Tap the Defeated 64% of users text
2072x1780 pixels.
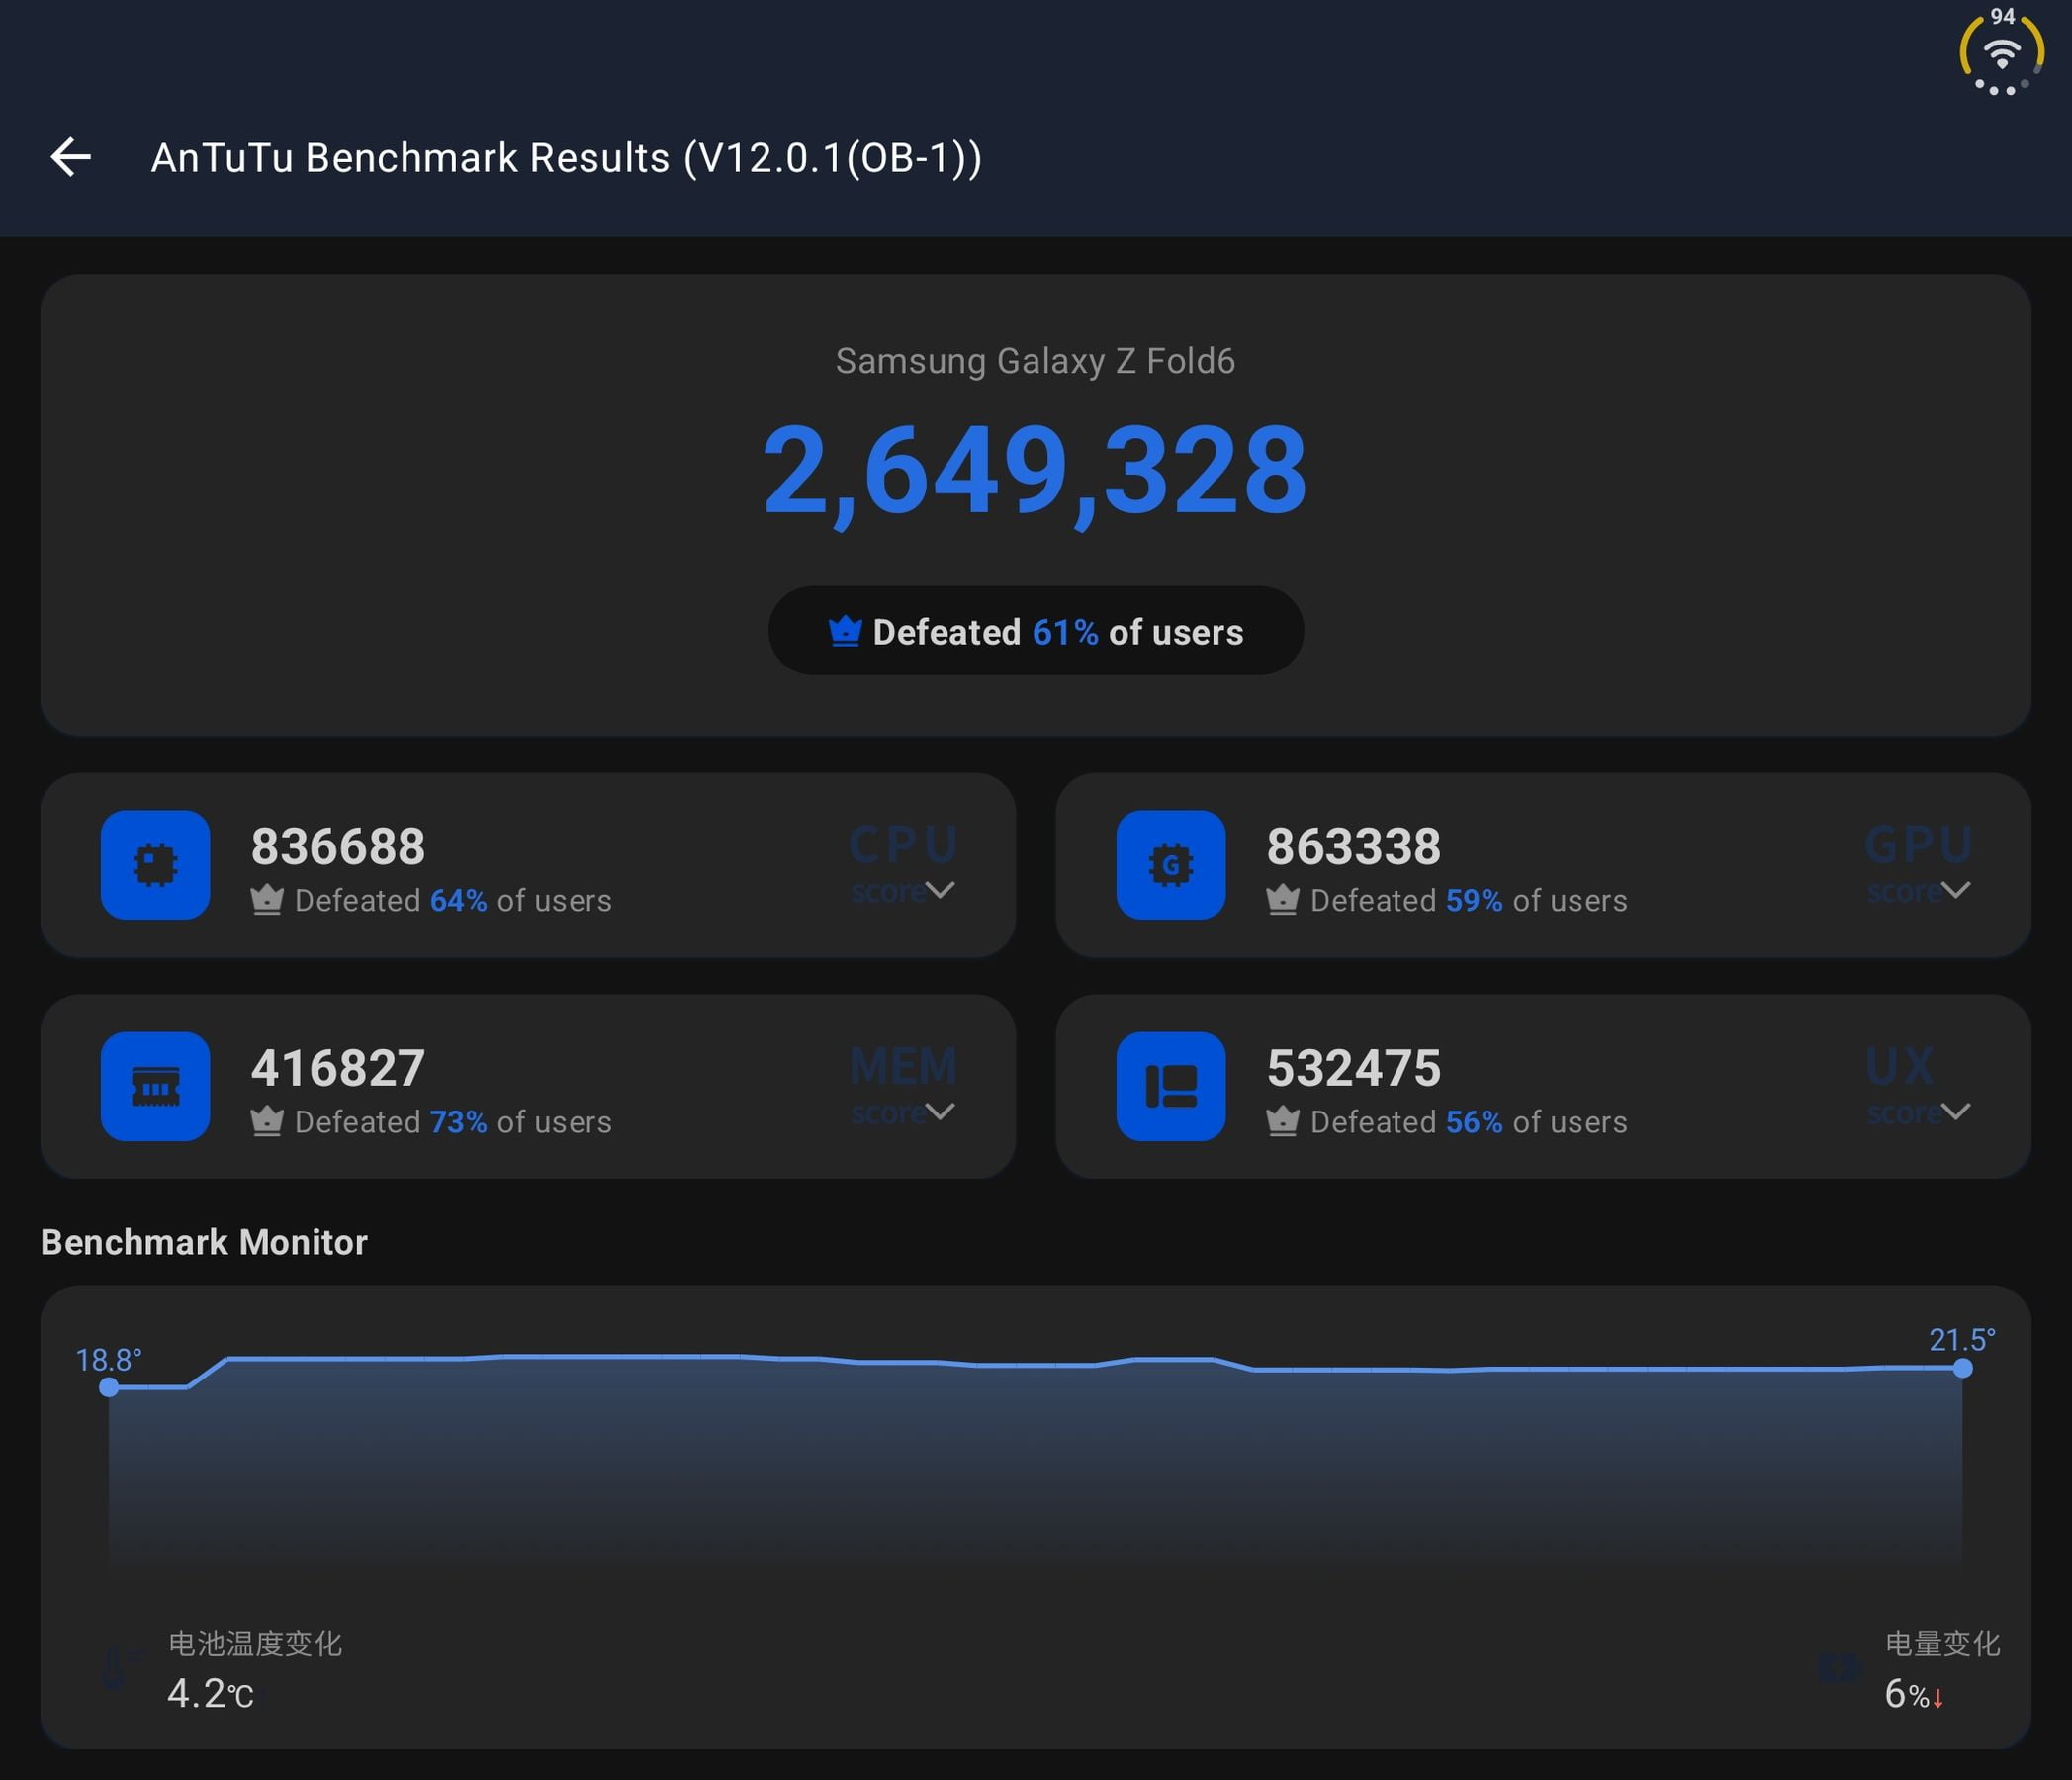[x=453, y=901]
